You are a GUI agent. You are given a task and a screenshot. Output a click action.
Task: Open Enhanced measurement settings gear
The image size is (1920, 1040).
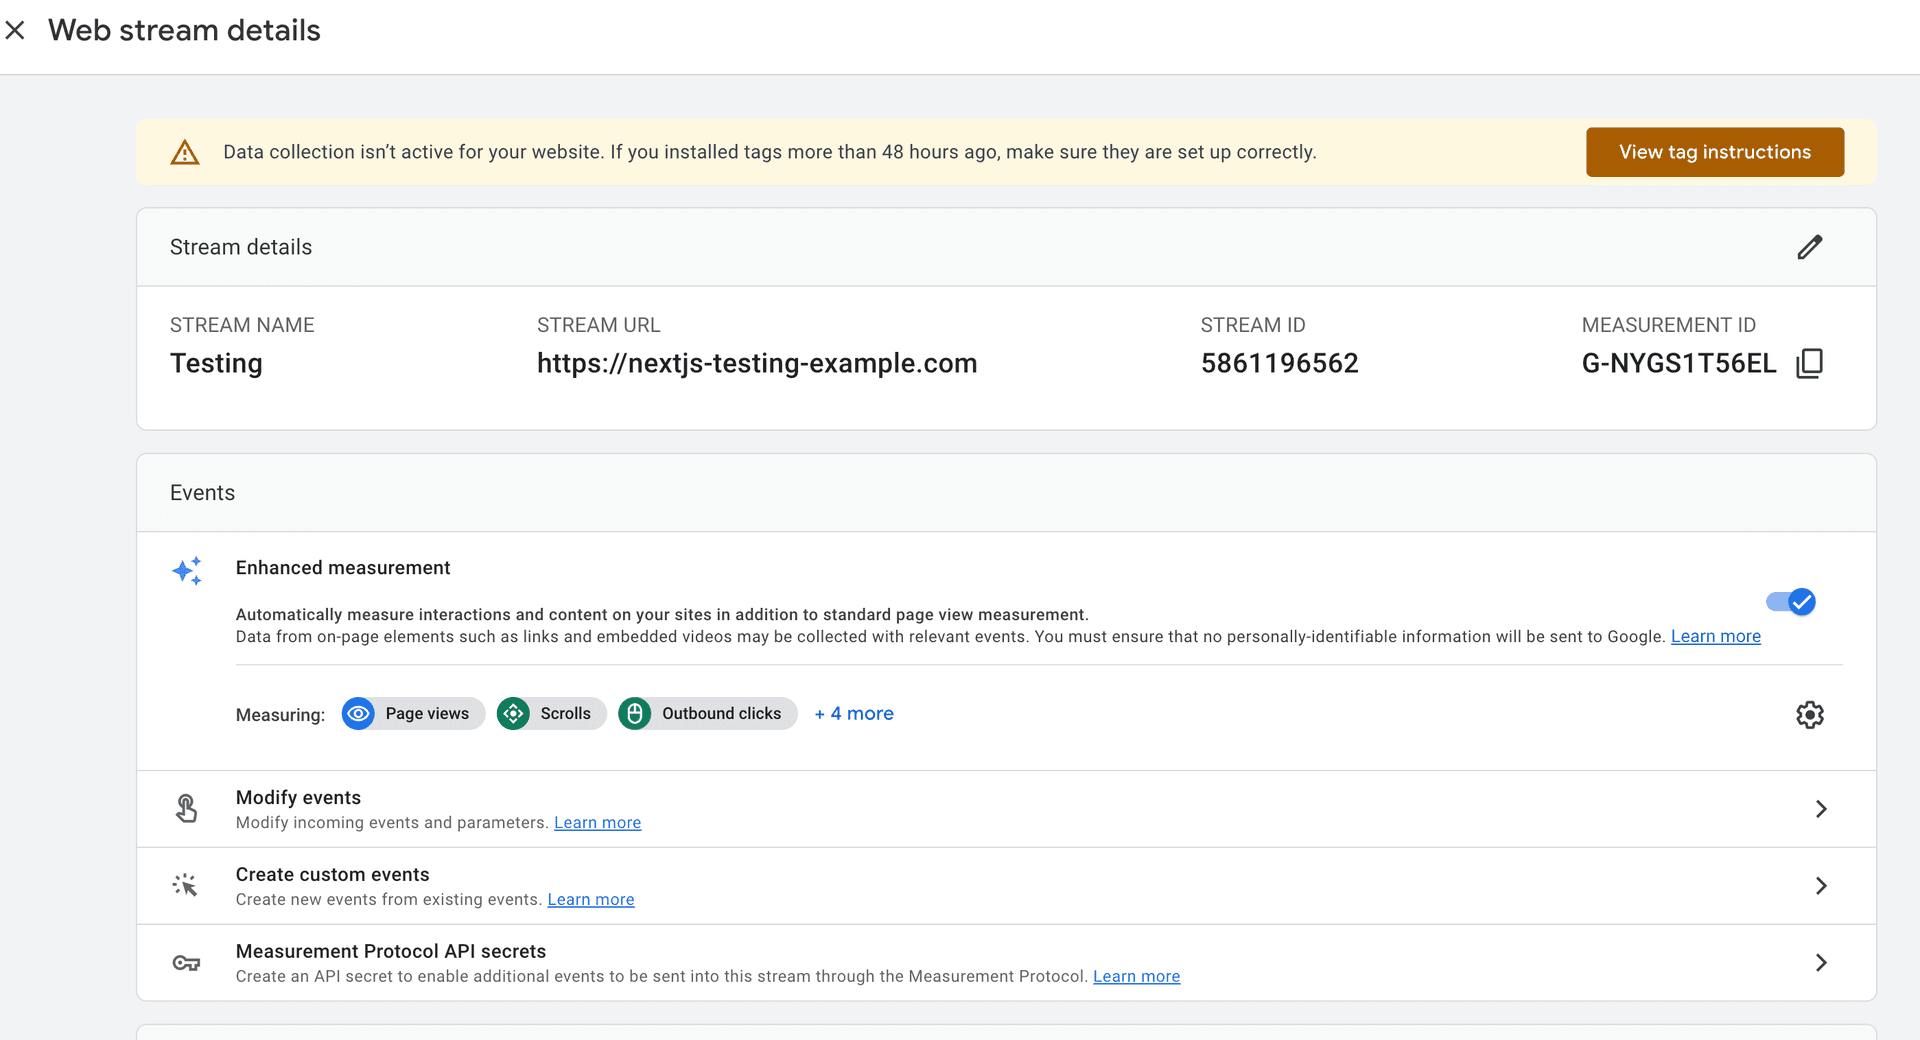click(x=1809, y=715)
